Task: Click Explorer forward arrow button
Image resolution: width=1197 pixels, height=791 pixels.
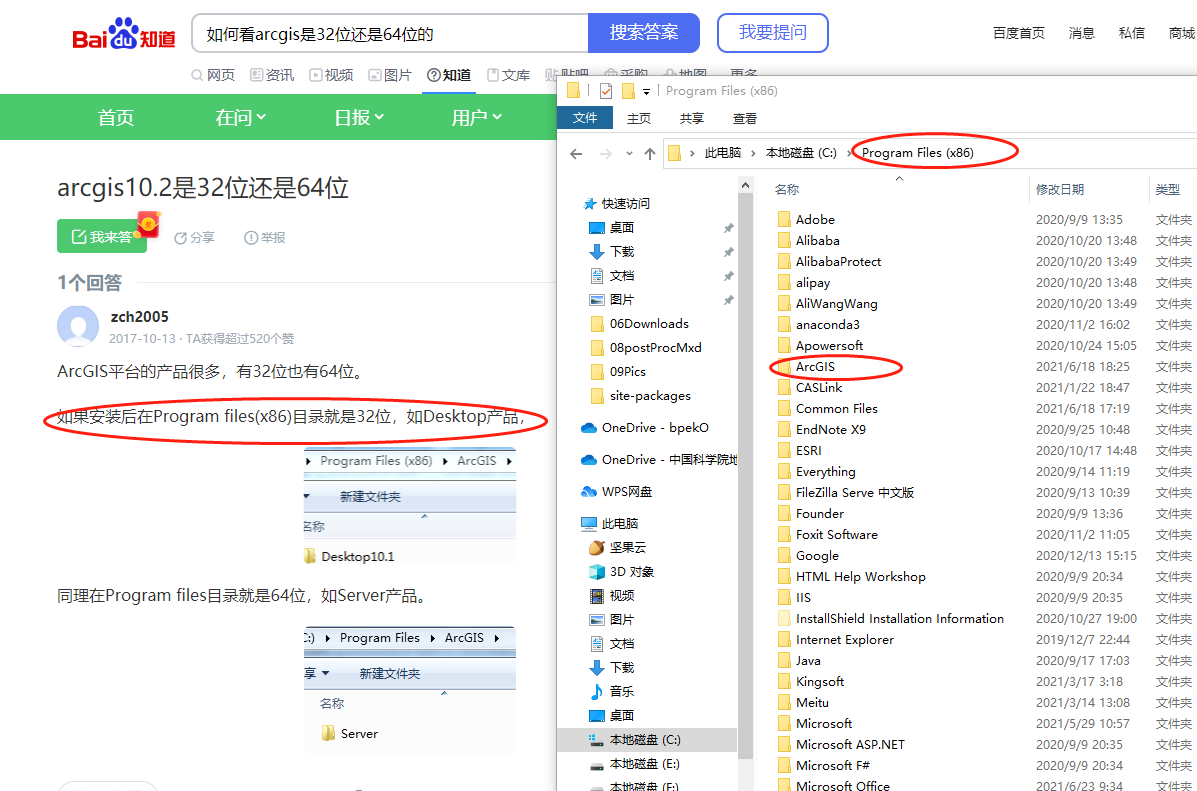Action: point(605,153)
